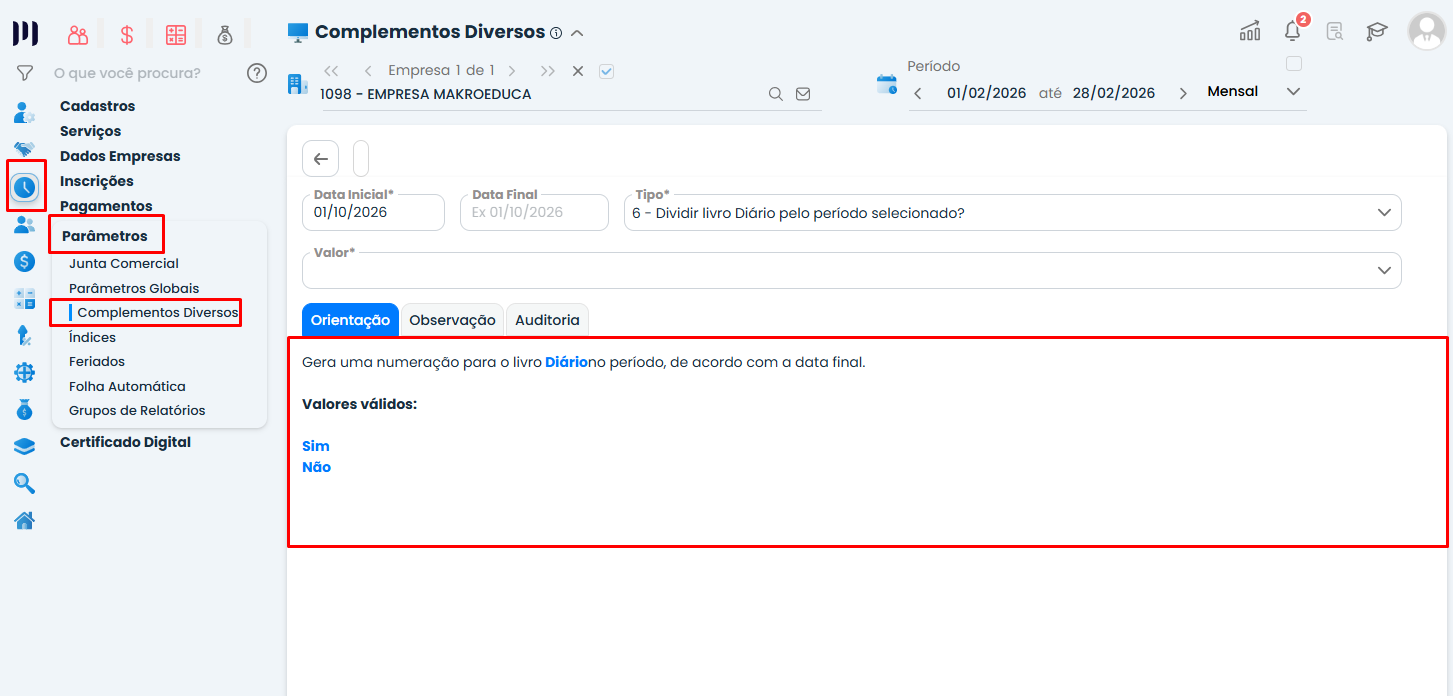Expand the Cadastros menu section

tap(97, 106)
